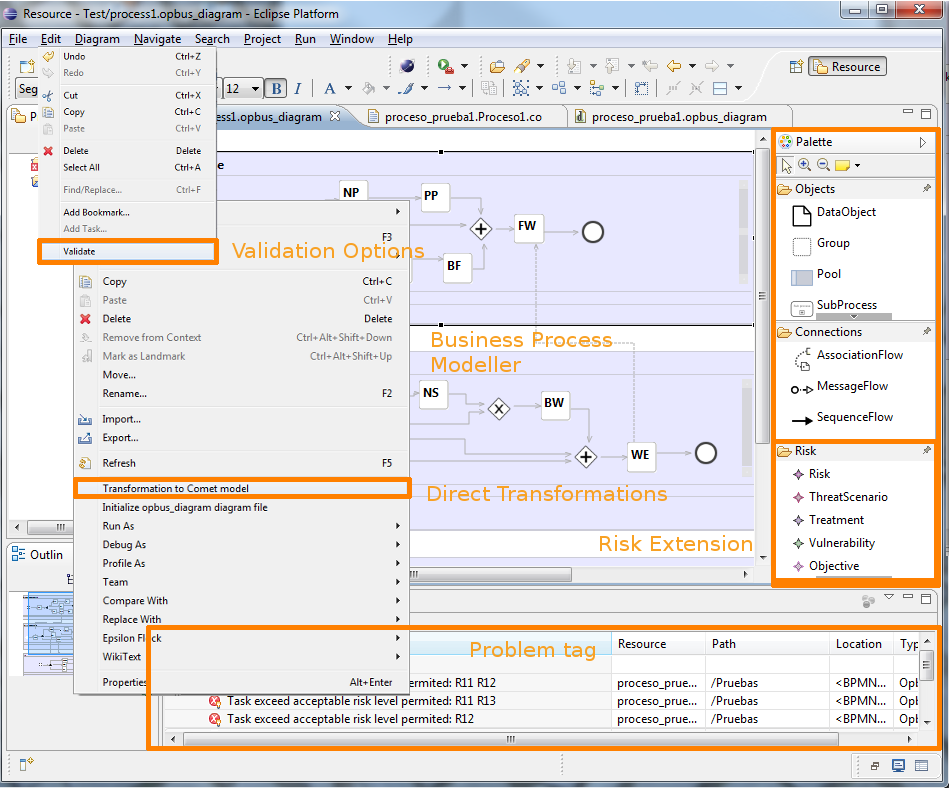
Task: Click Validate in the Edit menu
Action: tap(80, 252)
